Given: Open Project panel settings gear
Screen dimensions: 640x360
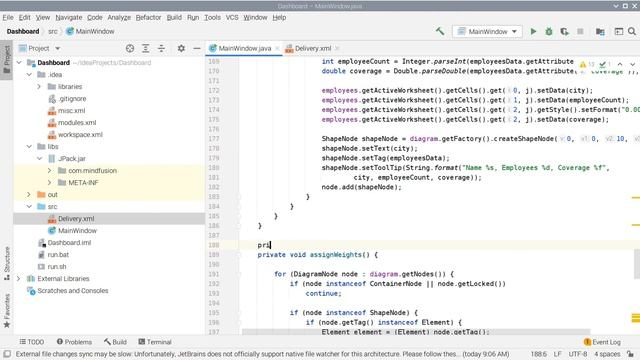Looking at the screenshot, I should [181, 48].
